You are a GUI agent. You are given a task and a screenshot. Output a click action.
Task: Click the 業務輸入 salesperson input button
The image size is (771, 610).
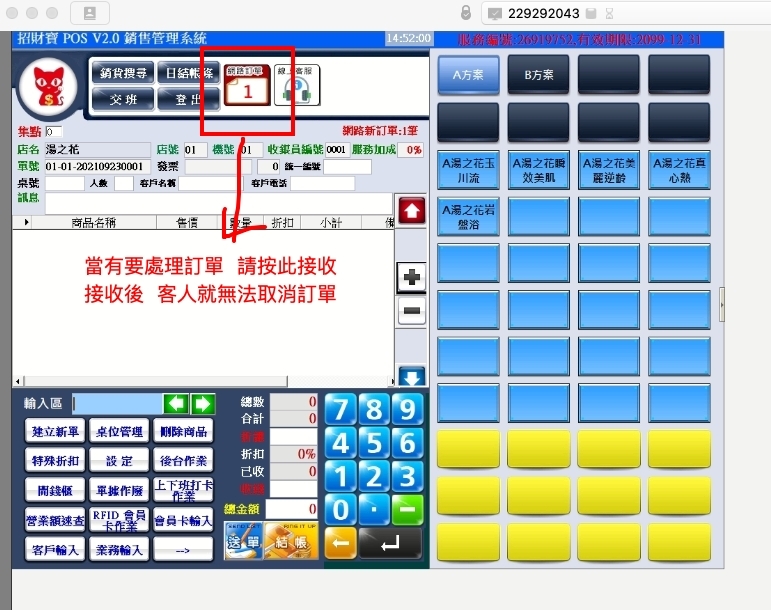click(119, 550)
